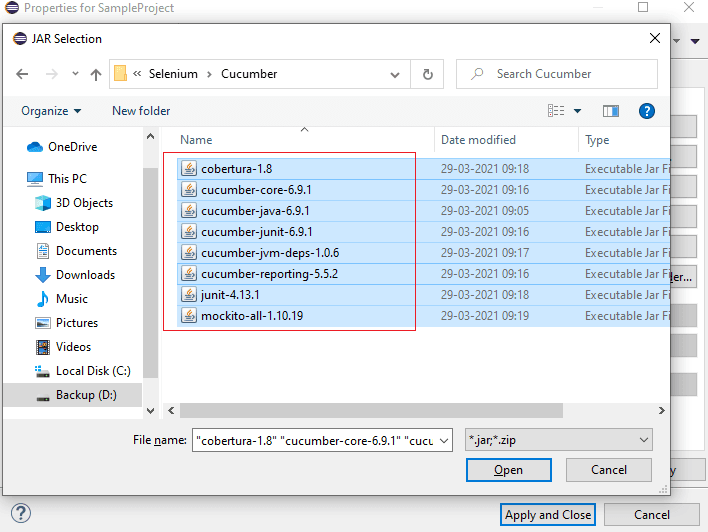Image resolution: width=708 pixels, height=532 pixels.
Task: Click the New folder button
Action: click(141, 111)
